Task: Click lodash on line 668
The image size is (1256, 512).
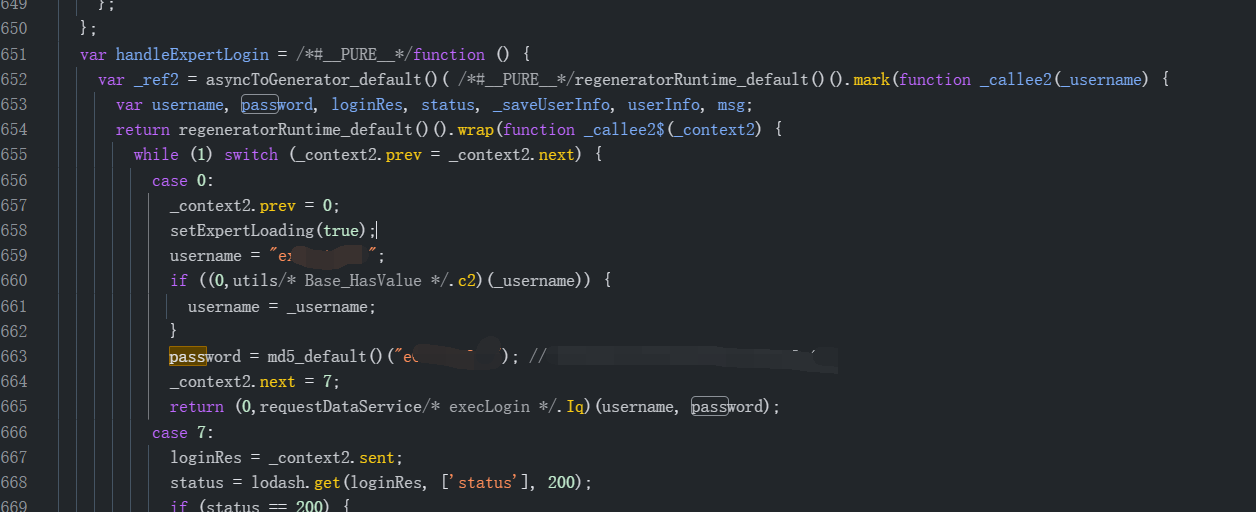Action: point(277,482)
